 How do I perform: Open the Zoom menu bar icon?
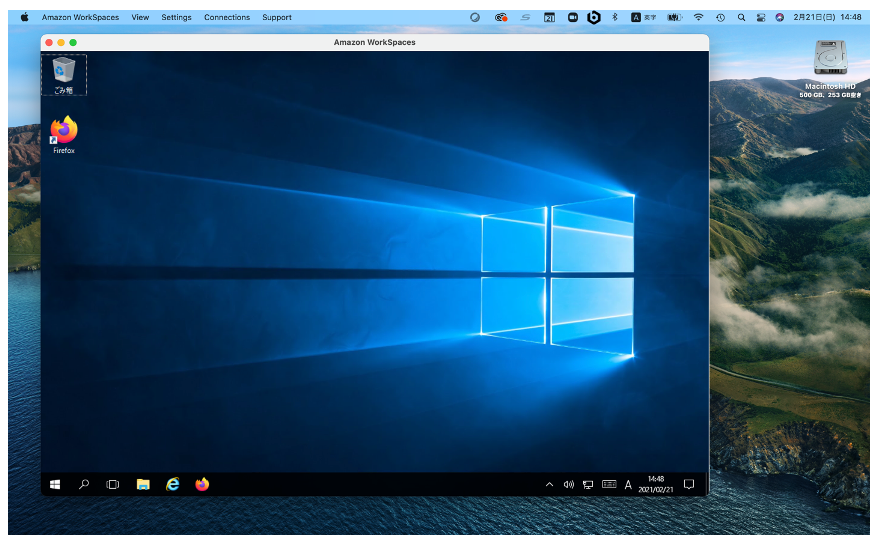[573, 17]
